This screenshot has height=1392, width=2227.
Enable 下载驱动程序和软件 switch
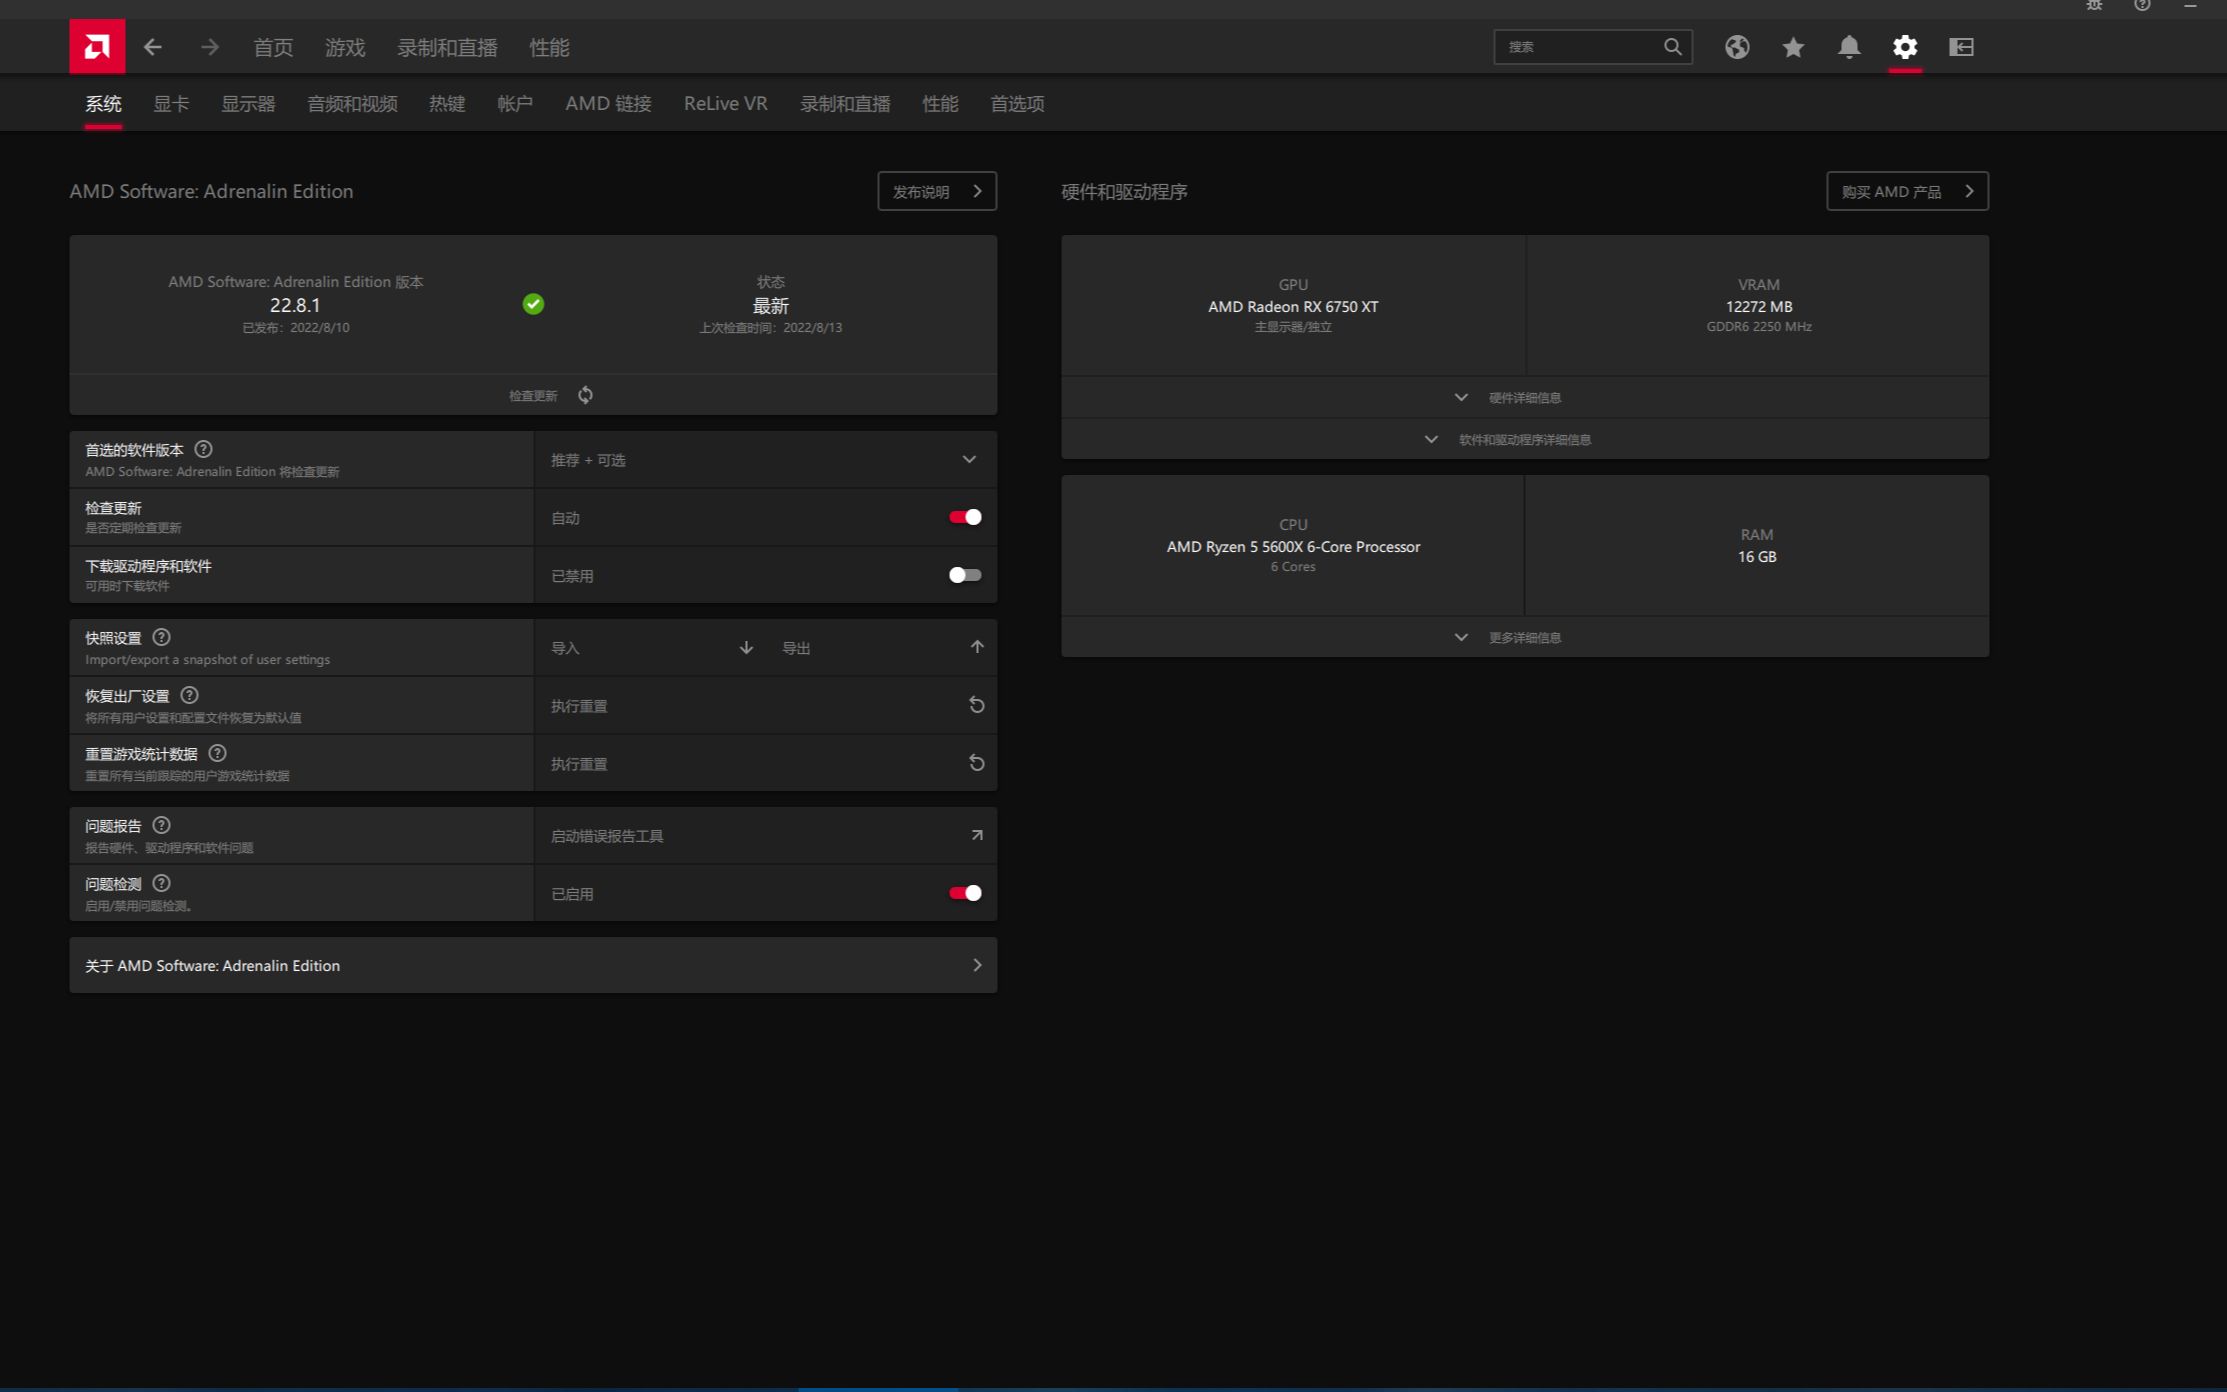[965, 575]
